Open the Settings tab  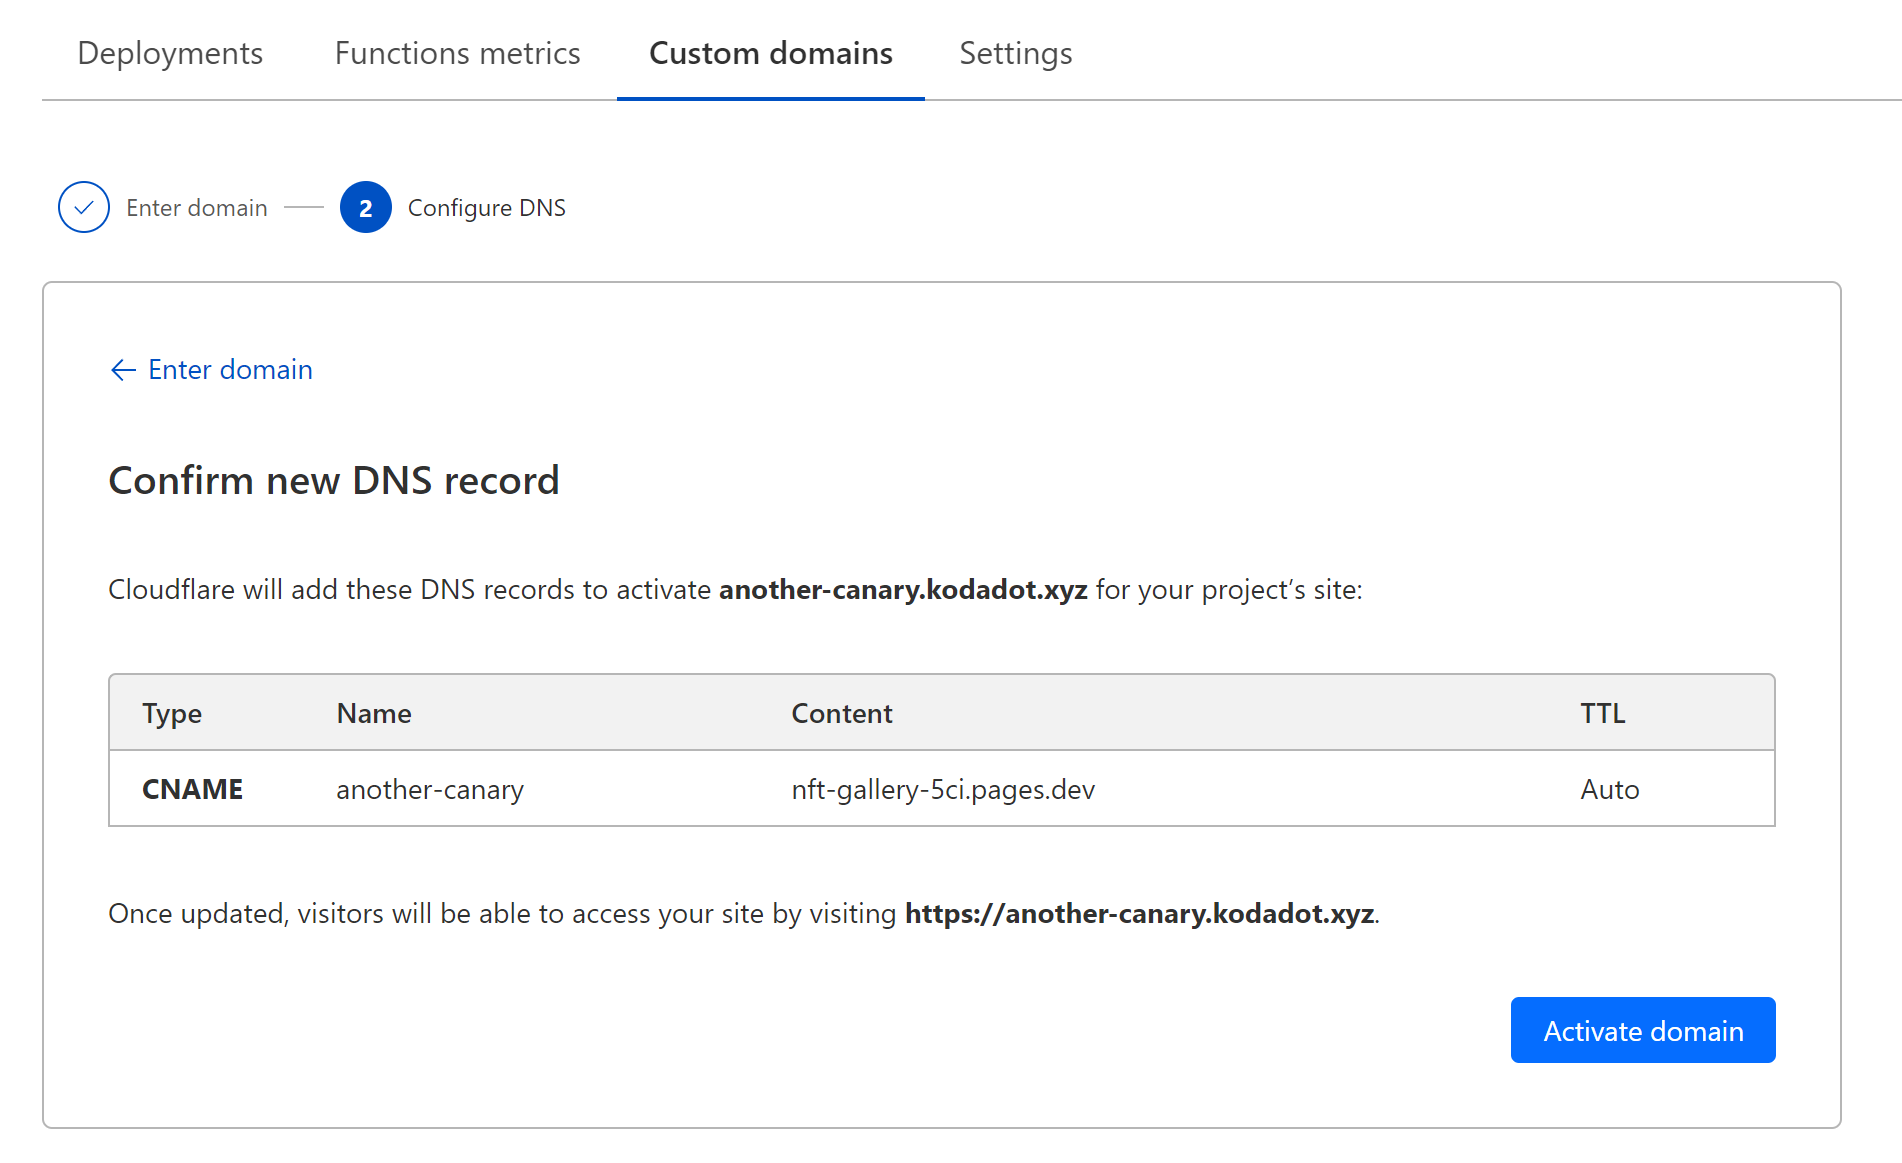[x=1016, y=53]
